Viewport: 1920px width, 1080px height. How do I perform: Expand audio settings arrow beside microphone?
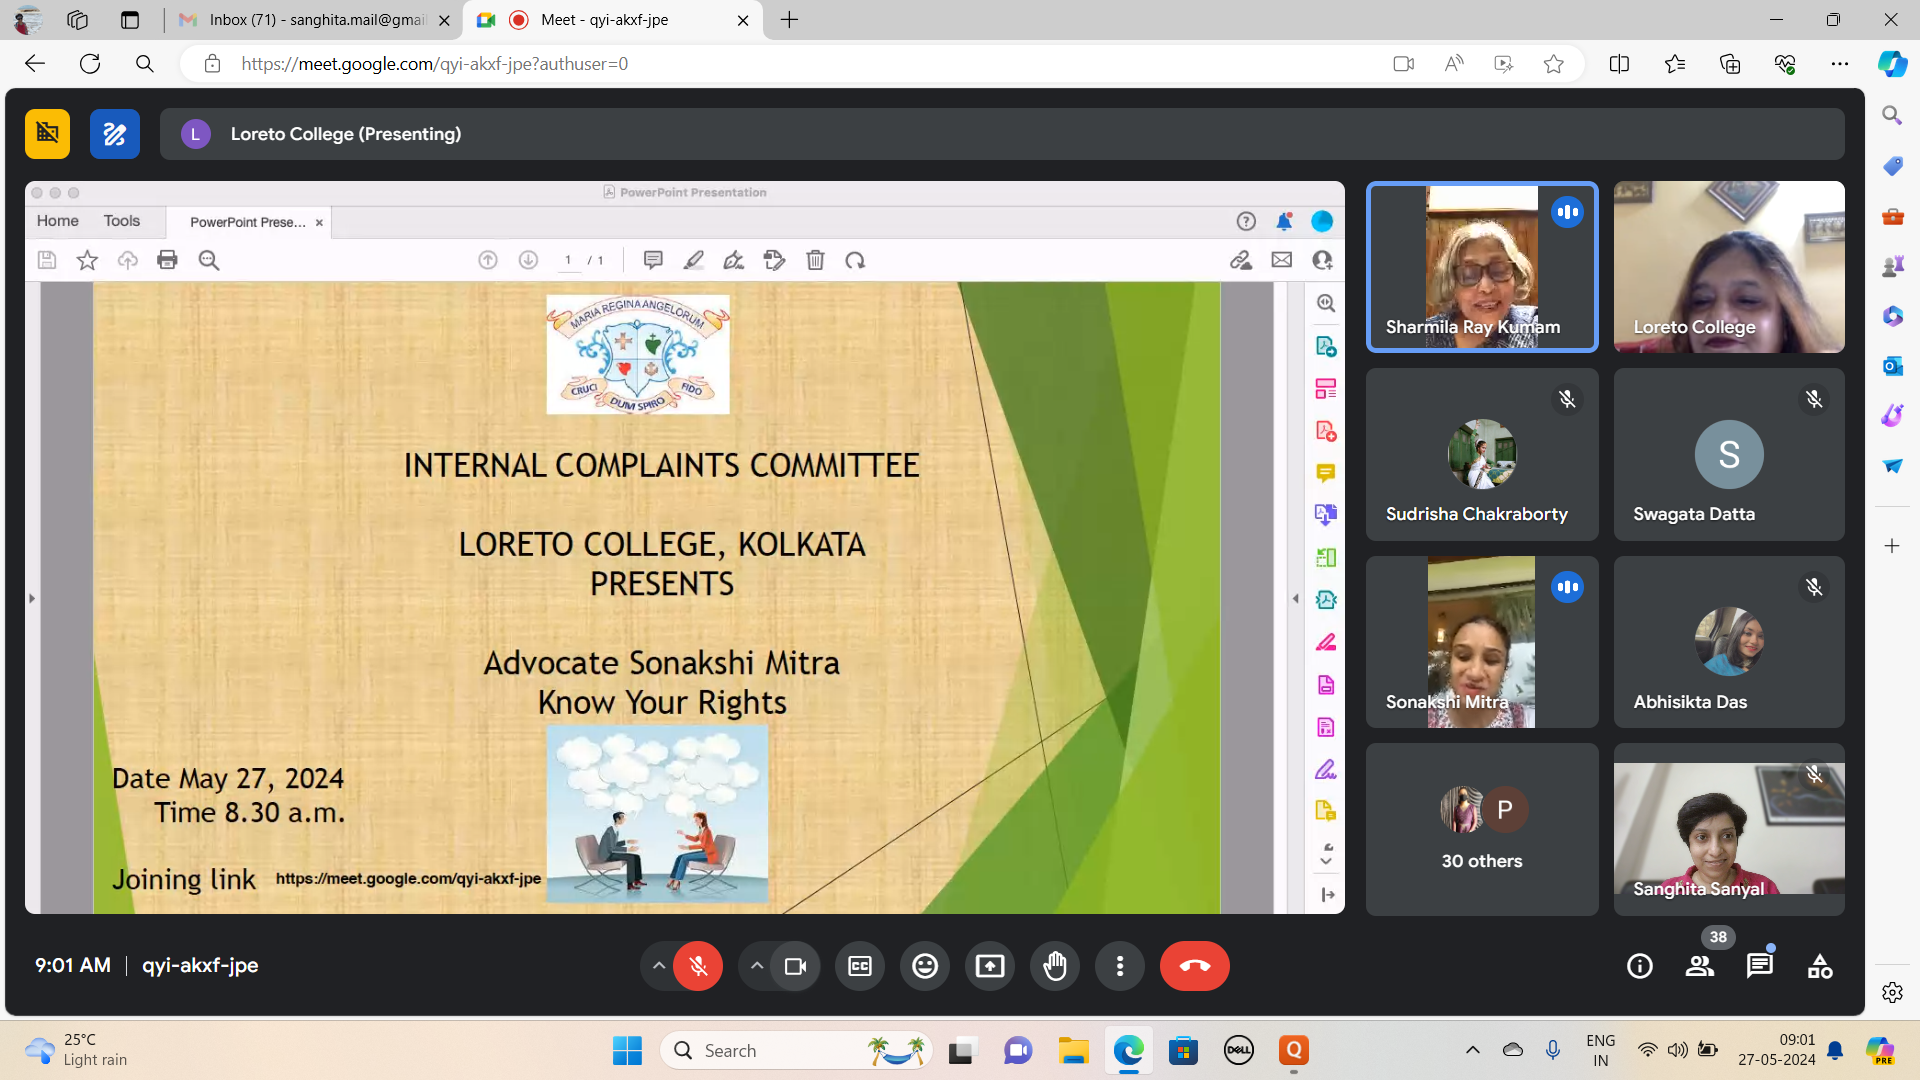658,966
